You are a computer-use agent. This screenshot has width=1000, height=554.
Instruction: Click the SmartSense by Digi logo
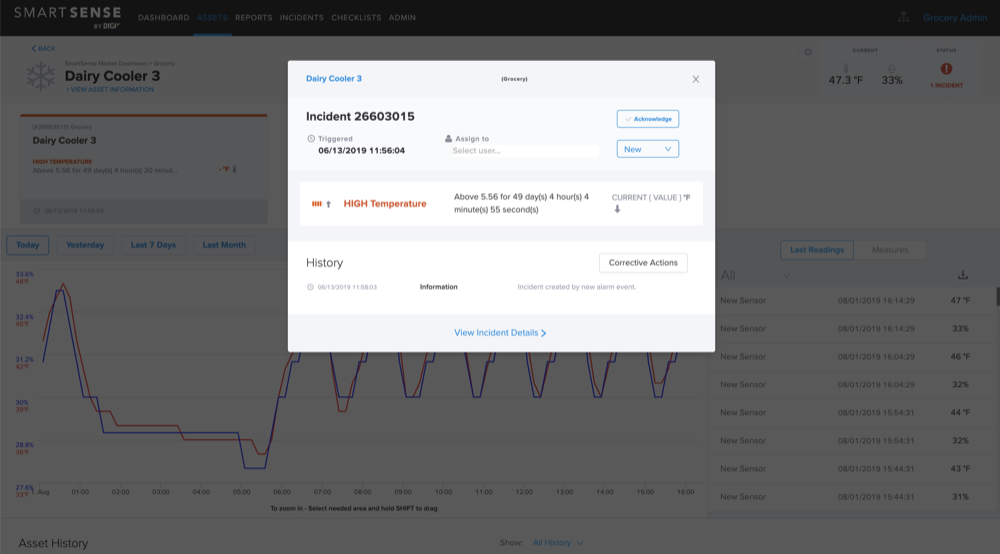[68, 17]
